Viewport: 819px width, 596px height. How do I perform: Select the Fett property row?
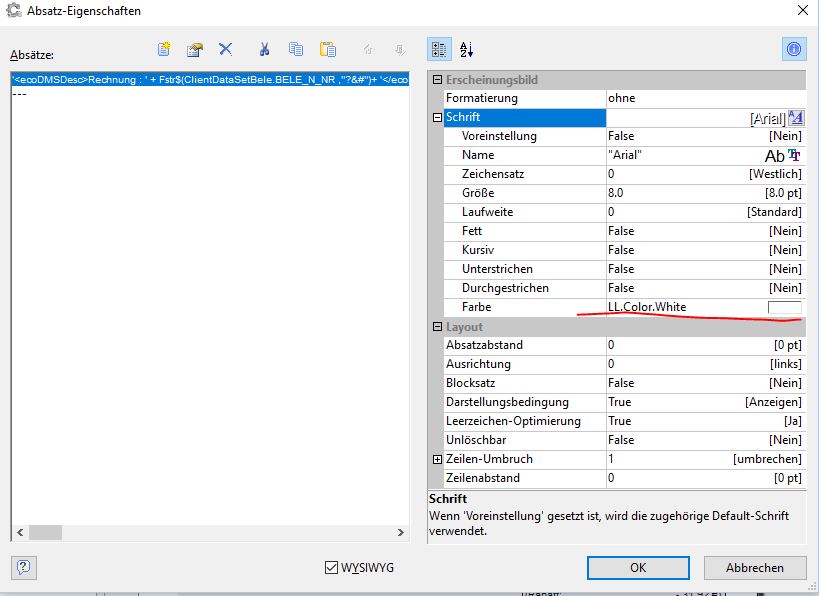525,231
